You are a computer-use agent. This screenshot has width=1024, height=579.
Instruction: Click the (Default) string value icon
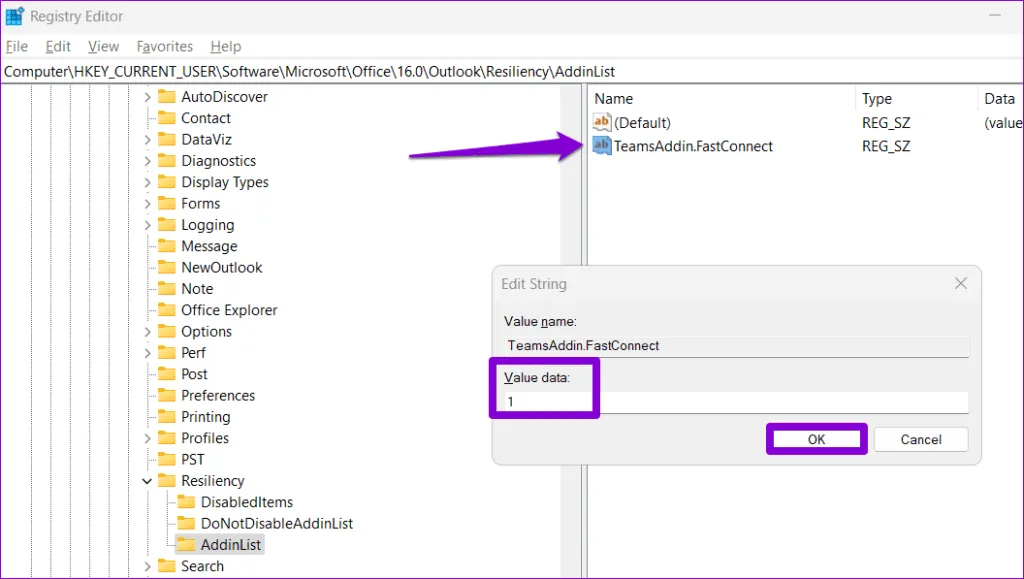point(602,123)
